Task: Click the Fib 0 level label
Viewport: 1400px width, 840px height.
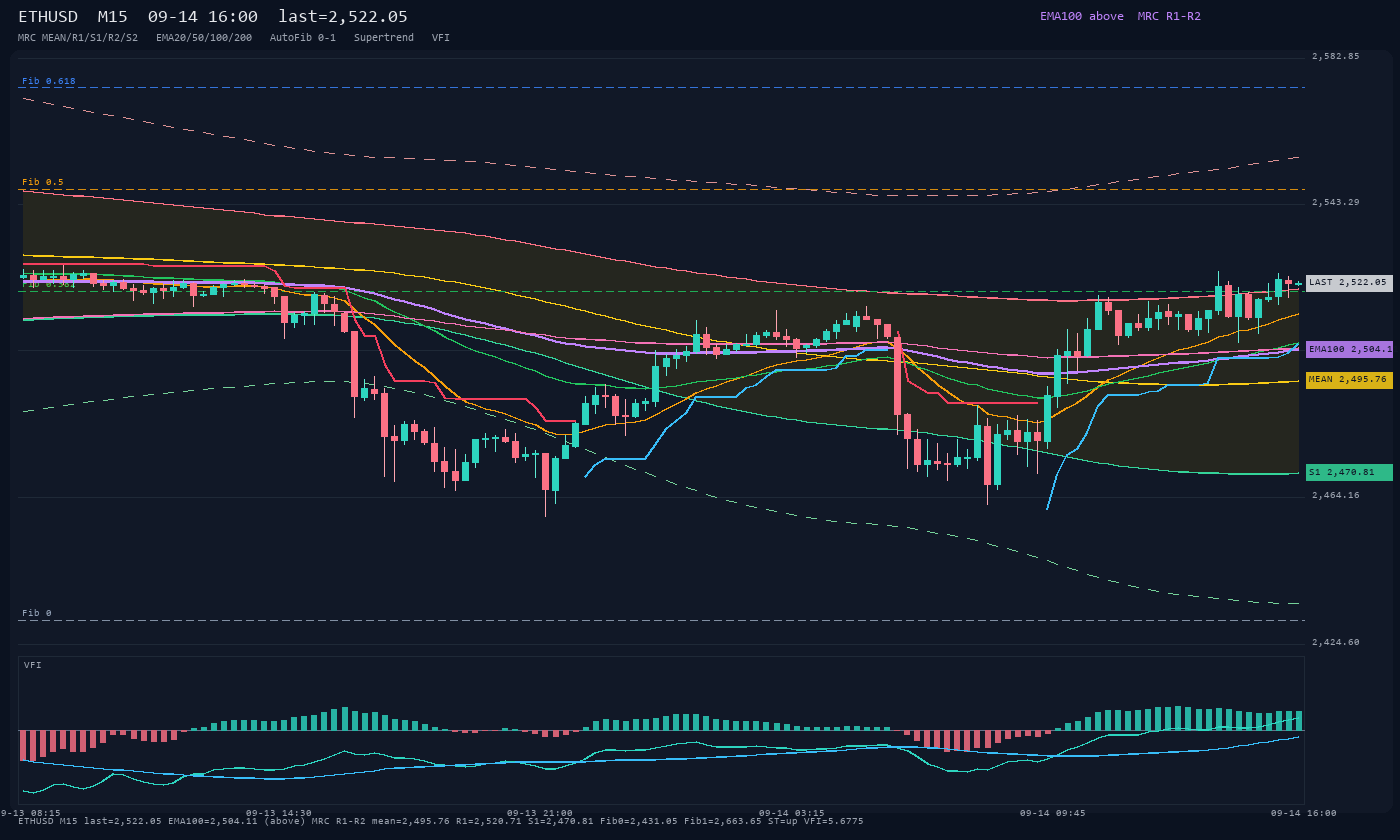Action: (37, 613)
